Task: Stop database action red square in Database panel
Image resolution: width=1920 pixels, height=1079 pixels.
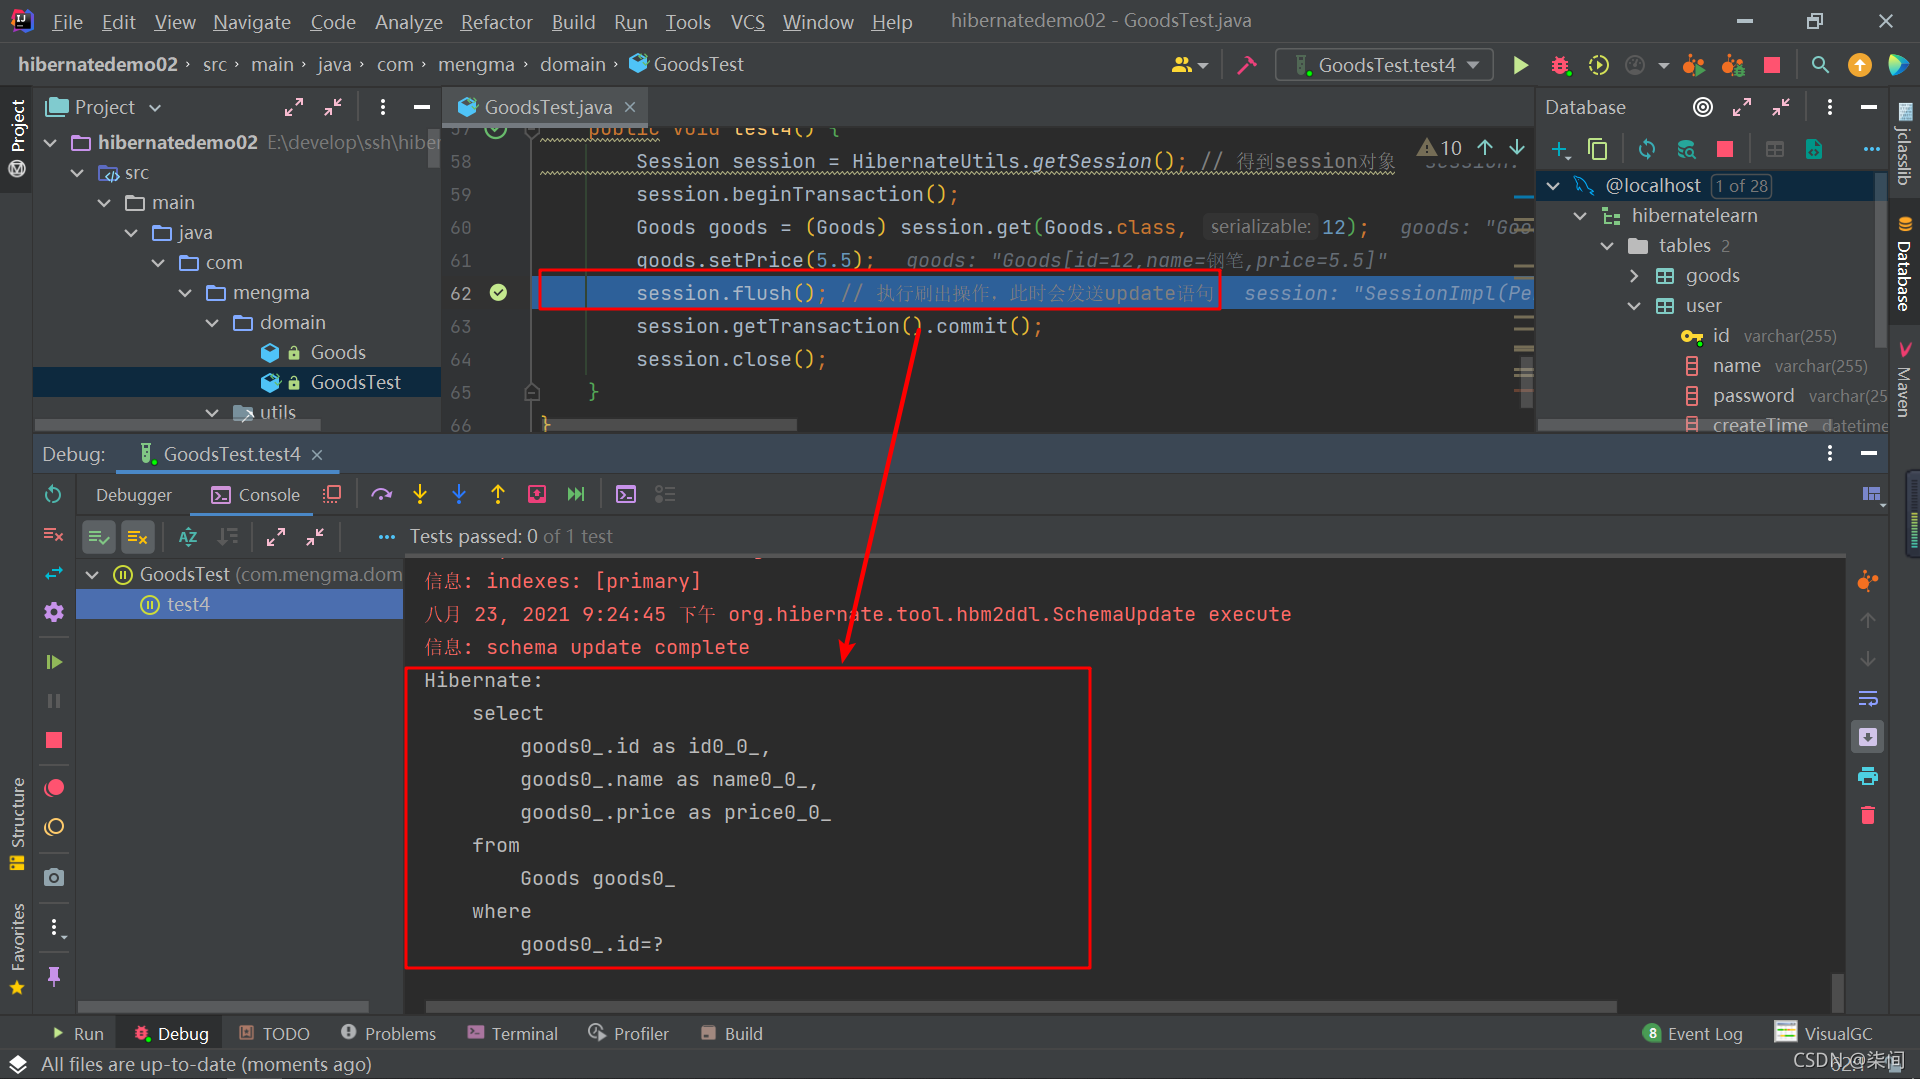Action: coord(1725,149)
